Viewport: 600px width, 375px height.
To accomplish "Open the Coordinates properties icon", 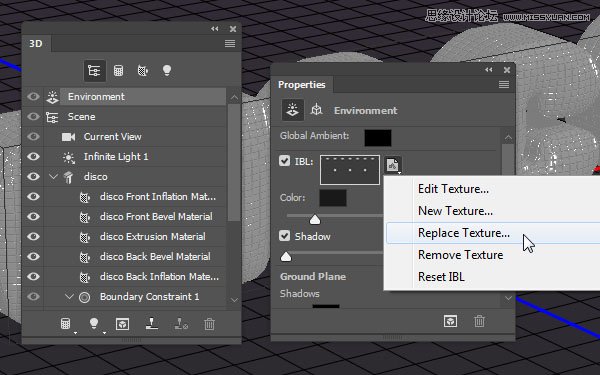I will [316, 110].
